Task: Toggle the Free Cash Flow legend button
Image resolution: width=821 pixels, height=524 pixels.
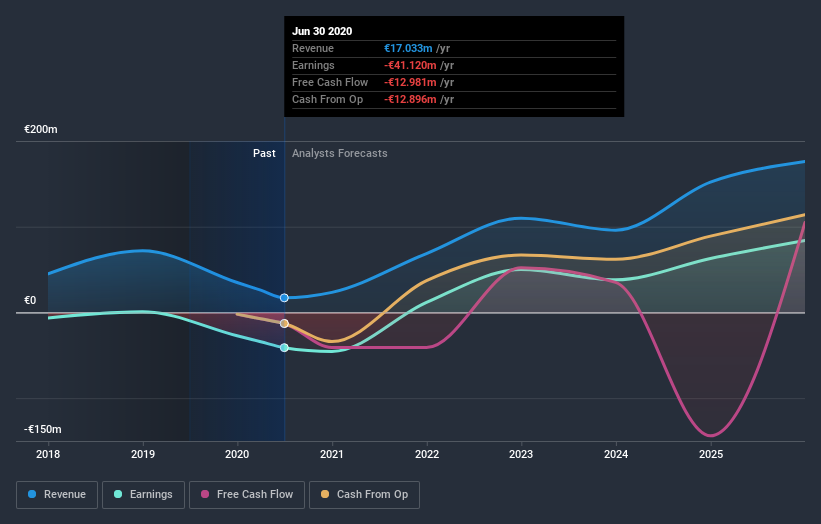Action: (247, 495)
